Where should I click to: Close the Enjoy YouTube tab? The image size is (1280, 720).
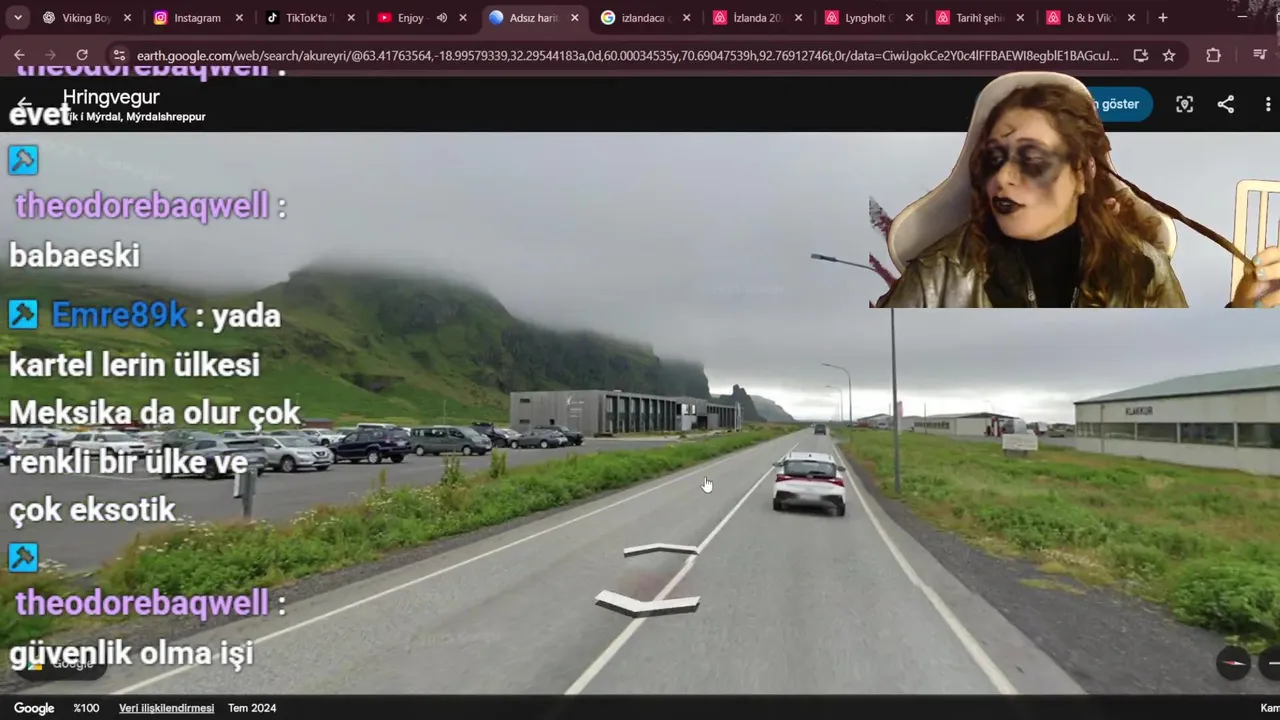463,18
